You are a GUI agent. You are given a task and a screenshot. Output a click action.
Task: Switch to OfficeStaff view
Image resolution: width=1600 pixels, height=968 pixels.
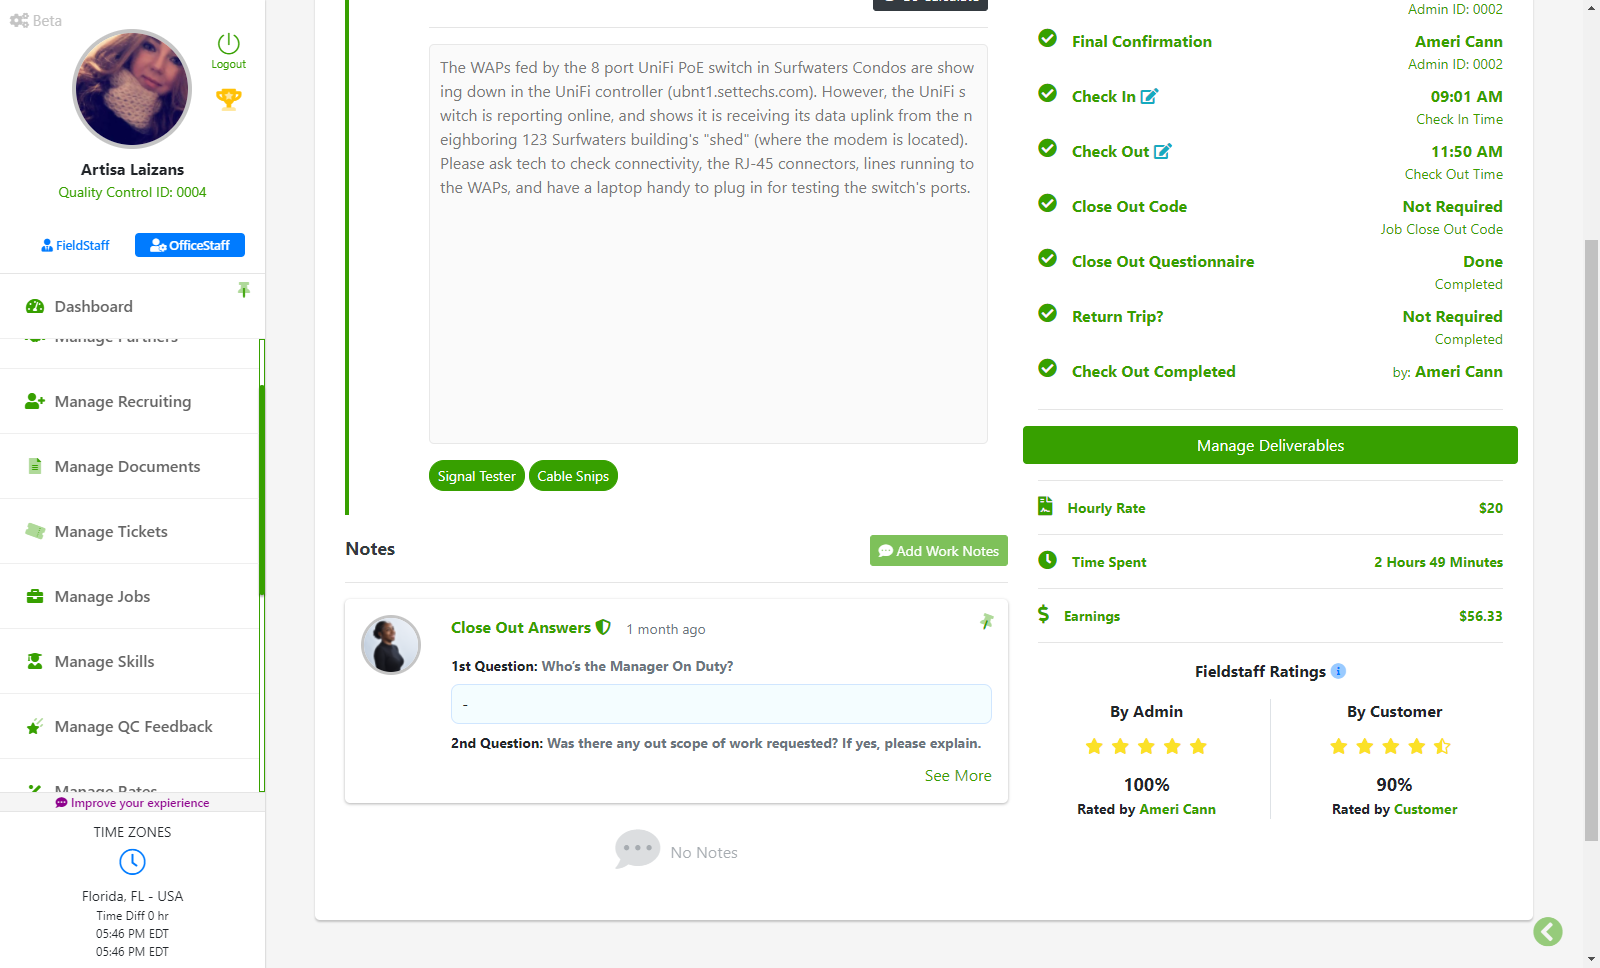190,245
